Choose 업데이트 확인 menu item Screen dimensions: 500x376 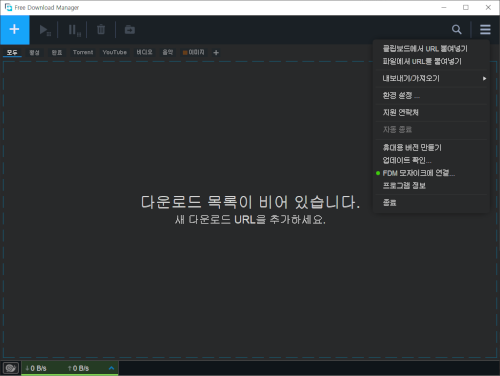pyautogui.click(x=431, y=160)
